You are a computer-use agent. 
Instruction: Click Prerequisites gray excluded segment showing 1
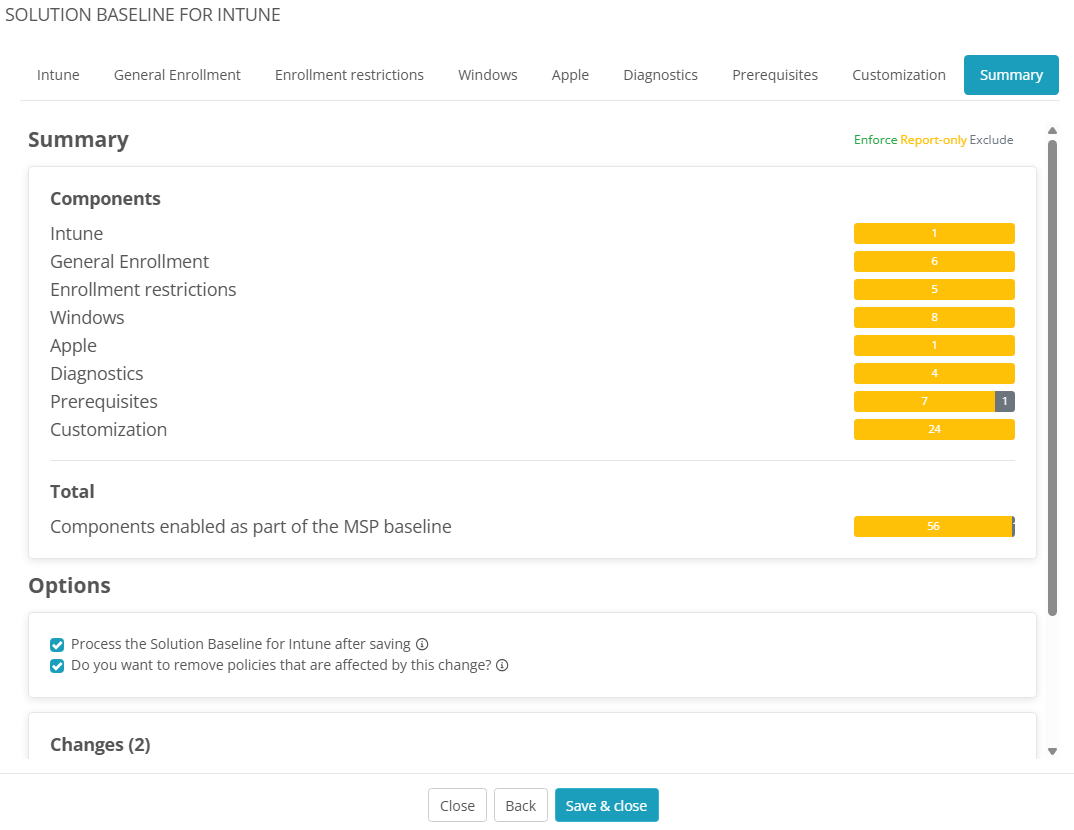tap(1005, 402)
